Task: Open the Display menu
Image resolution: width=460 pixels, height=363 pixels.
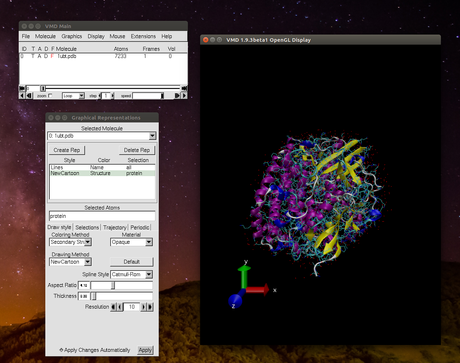Action: coord(96,36)
